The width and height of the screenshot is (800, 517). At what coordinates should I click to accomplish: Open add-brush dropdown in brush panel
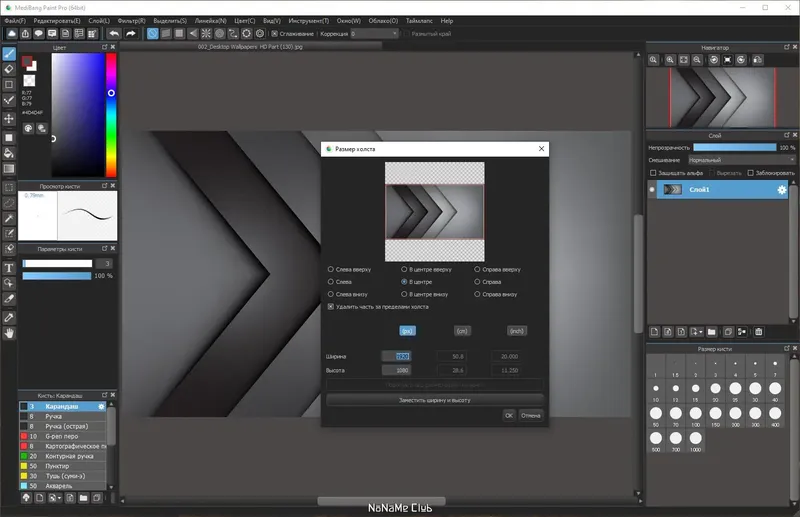click(x=59, y=498)
